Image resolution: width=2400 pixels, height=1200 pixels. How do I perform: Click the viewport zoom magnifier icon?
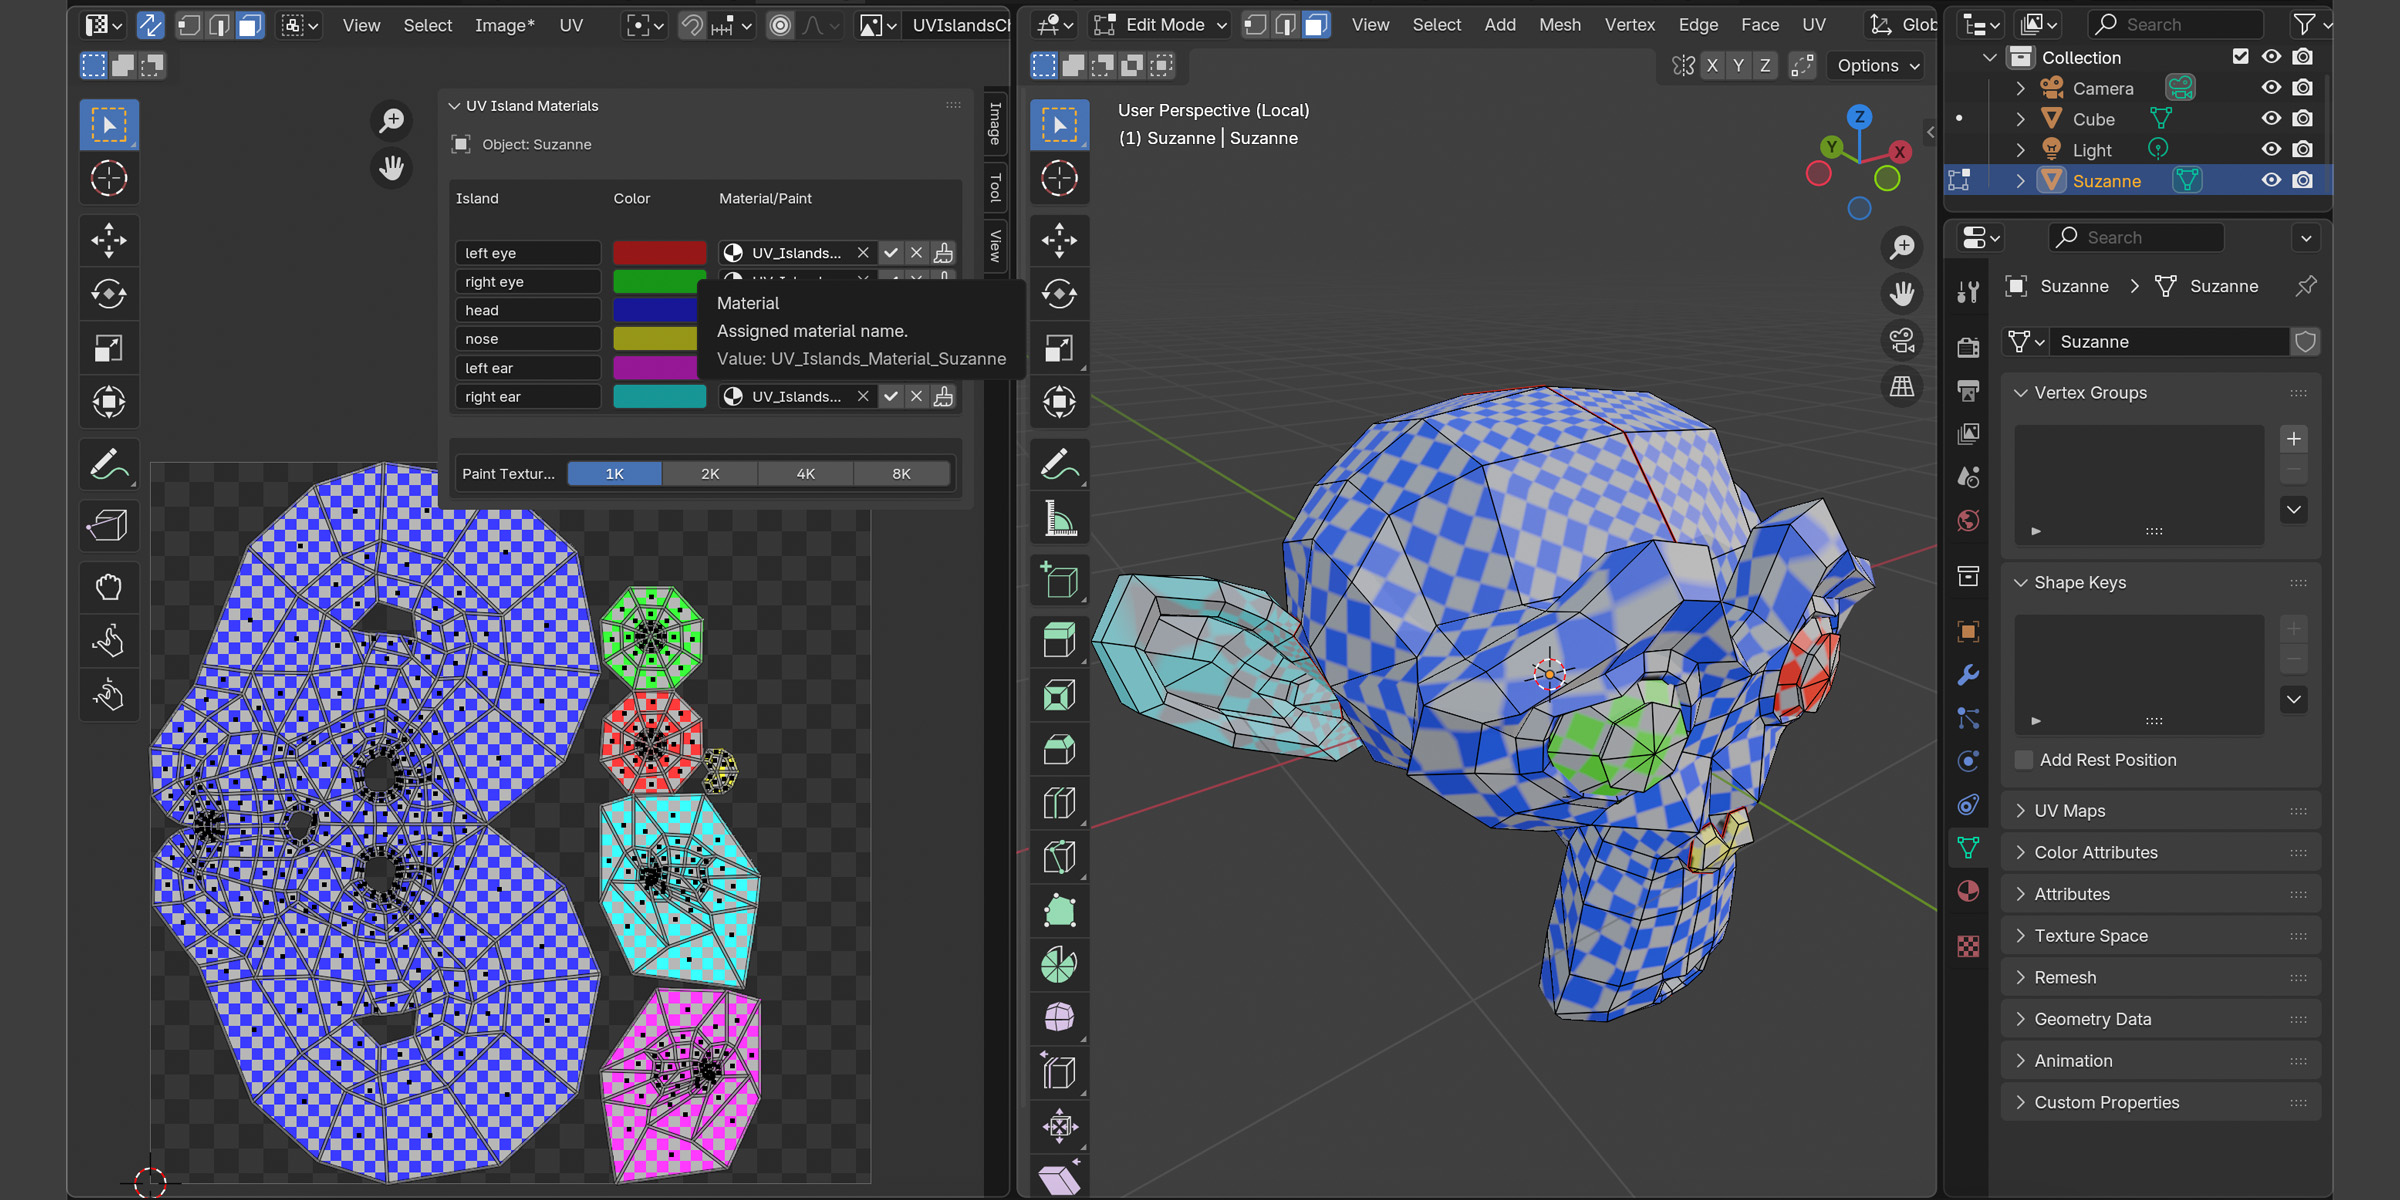(x=1901, y=247)
